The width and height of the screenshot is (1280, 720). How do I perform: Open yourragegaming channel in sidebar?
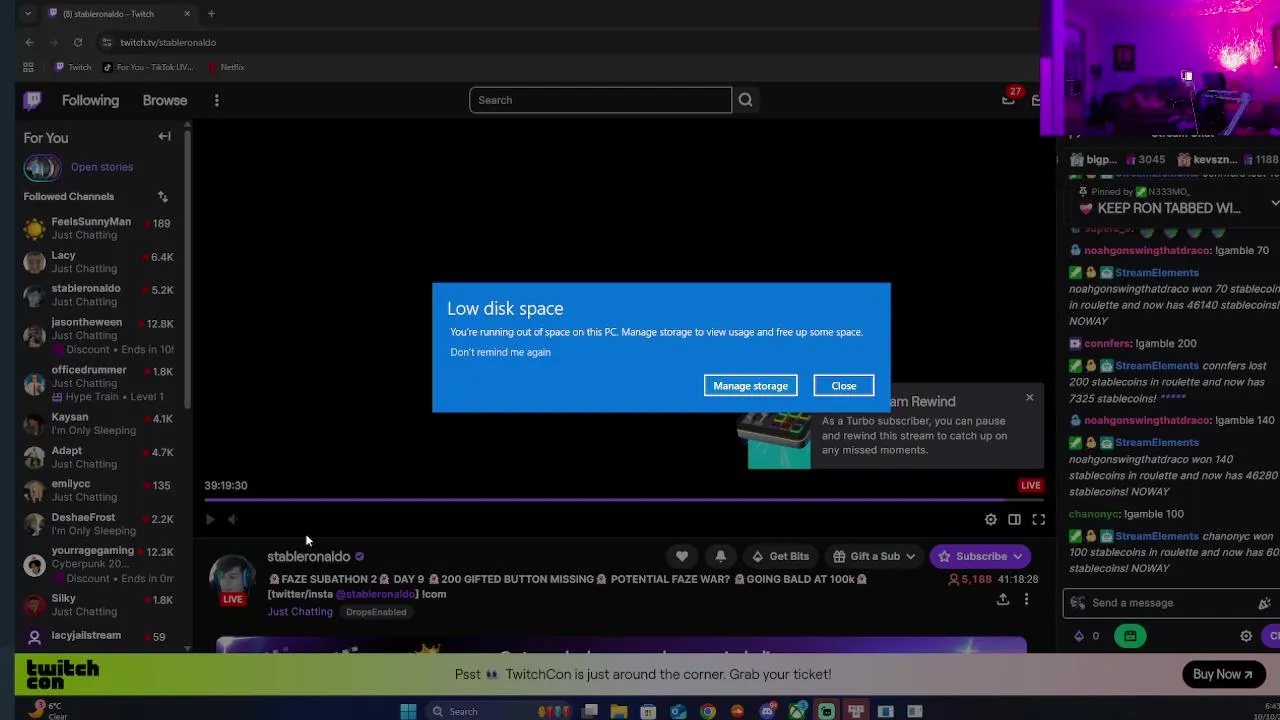coord(98,564)
